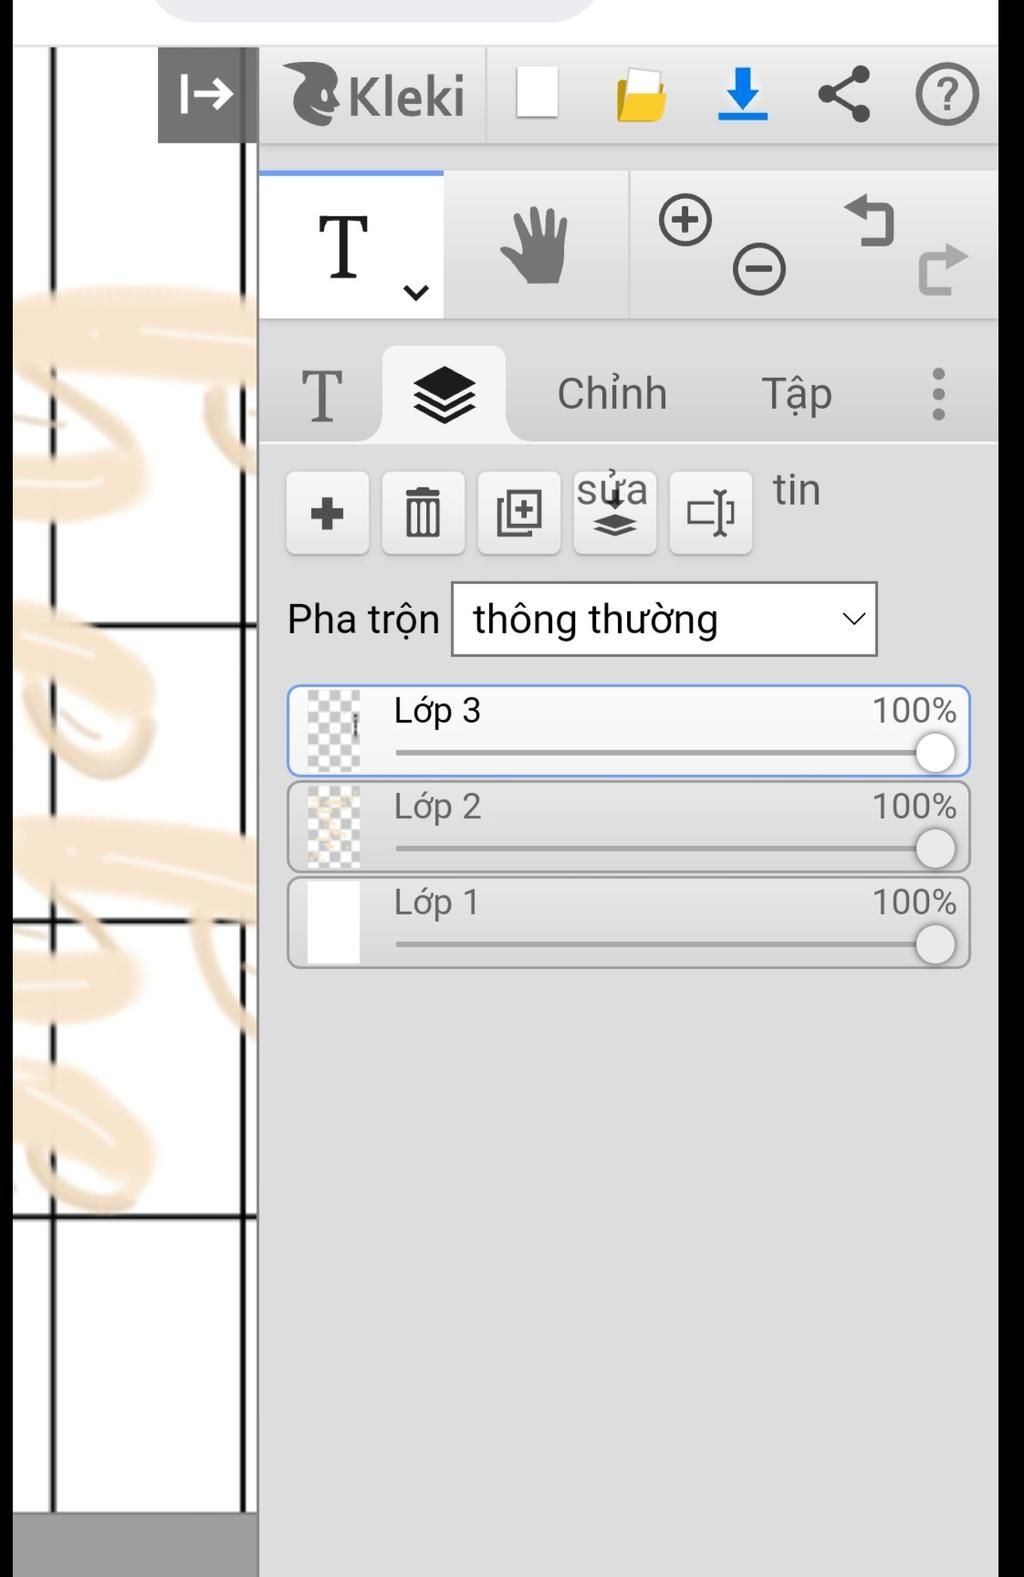Zoom in with plus magnifier

685,220
